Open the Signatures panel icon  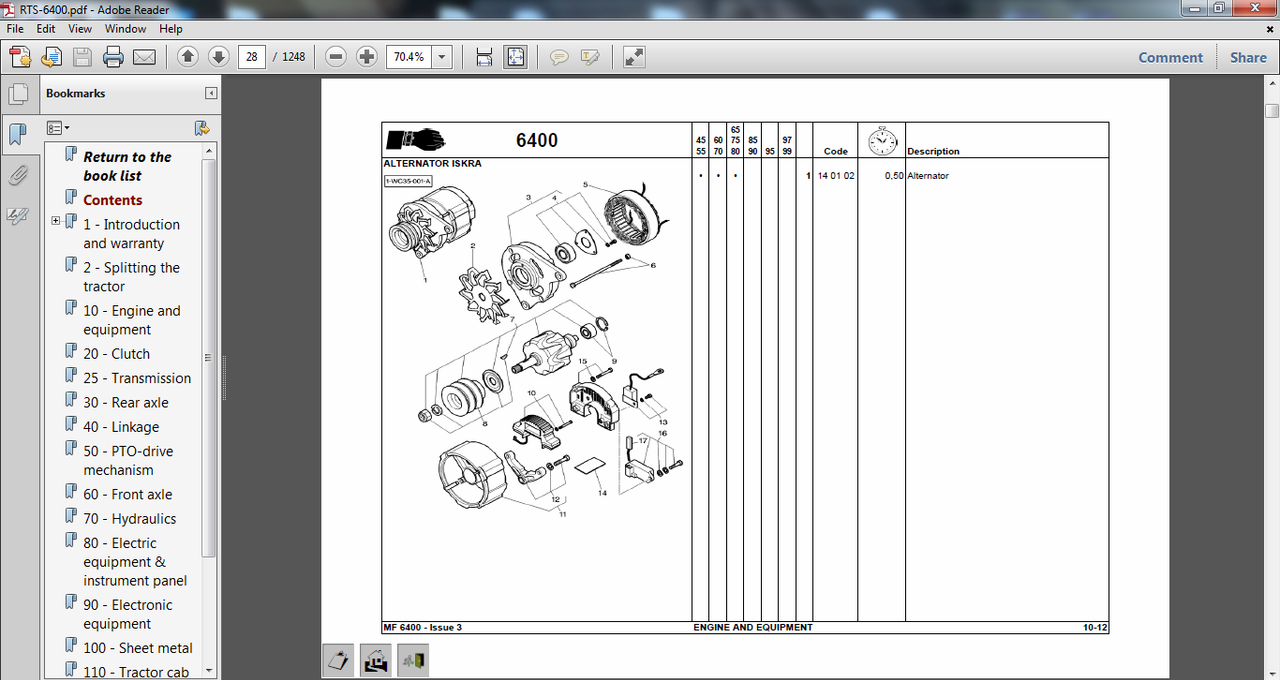click(18, 215)
